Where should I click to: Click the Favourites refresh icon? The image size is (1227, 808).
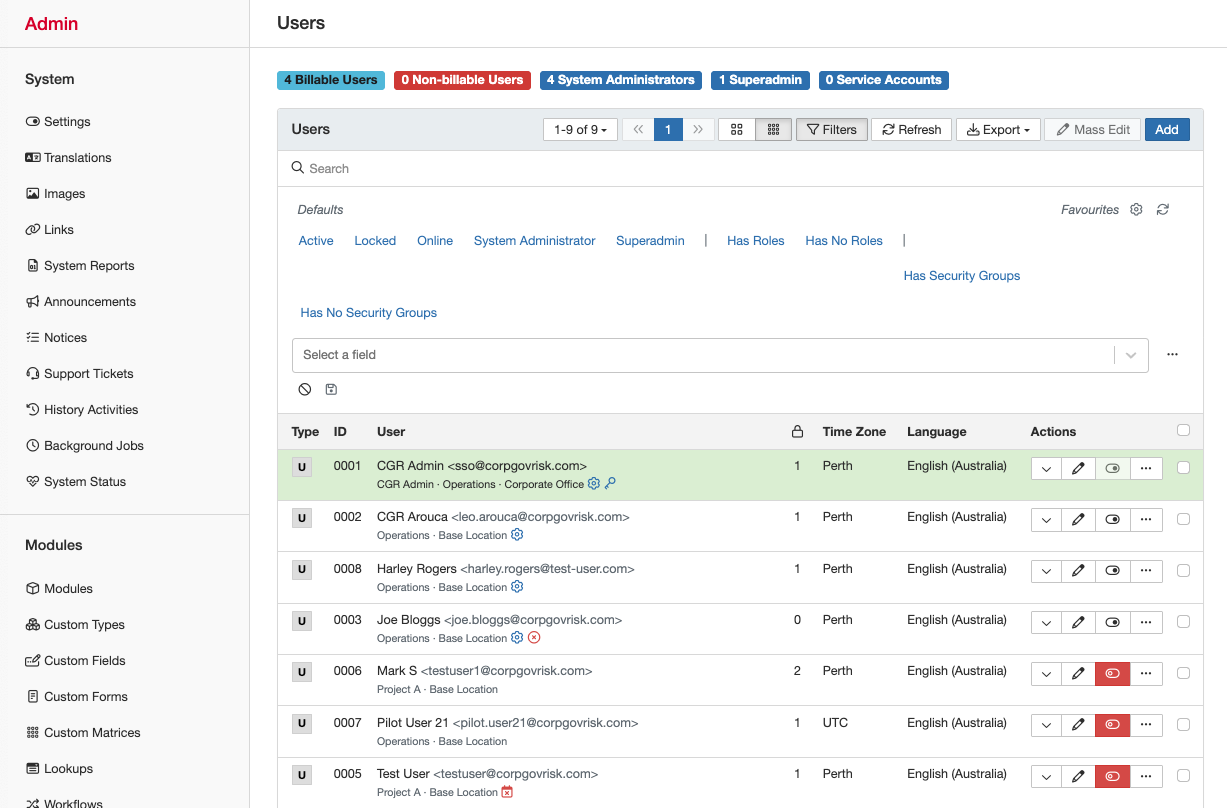(x=1162, y=210)
